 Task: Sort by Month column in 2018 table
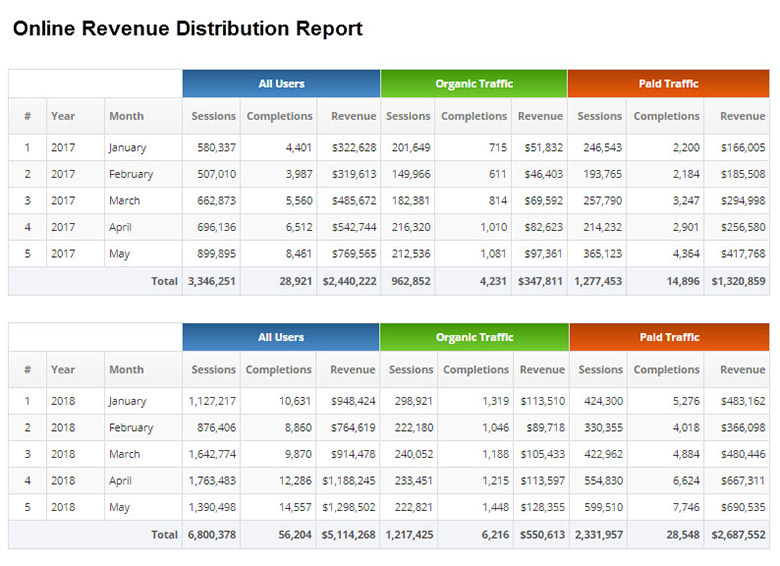coord(126,369)
